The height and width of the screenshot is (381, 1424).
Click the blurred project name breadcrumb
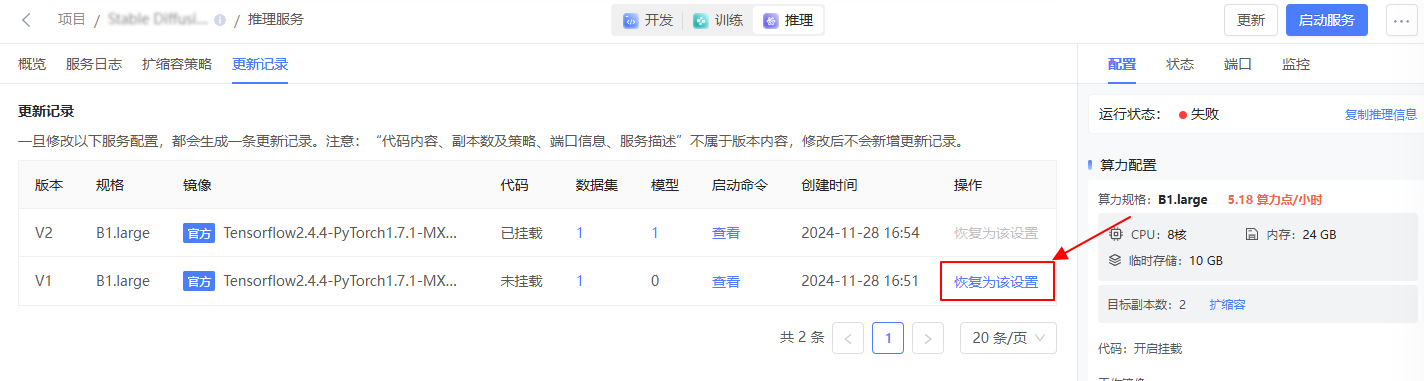point(158,20)
